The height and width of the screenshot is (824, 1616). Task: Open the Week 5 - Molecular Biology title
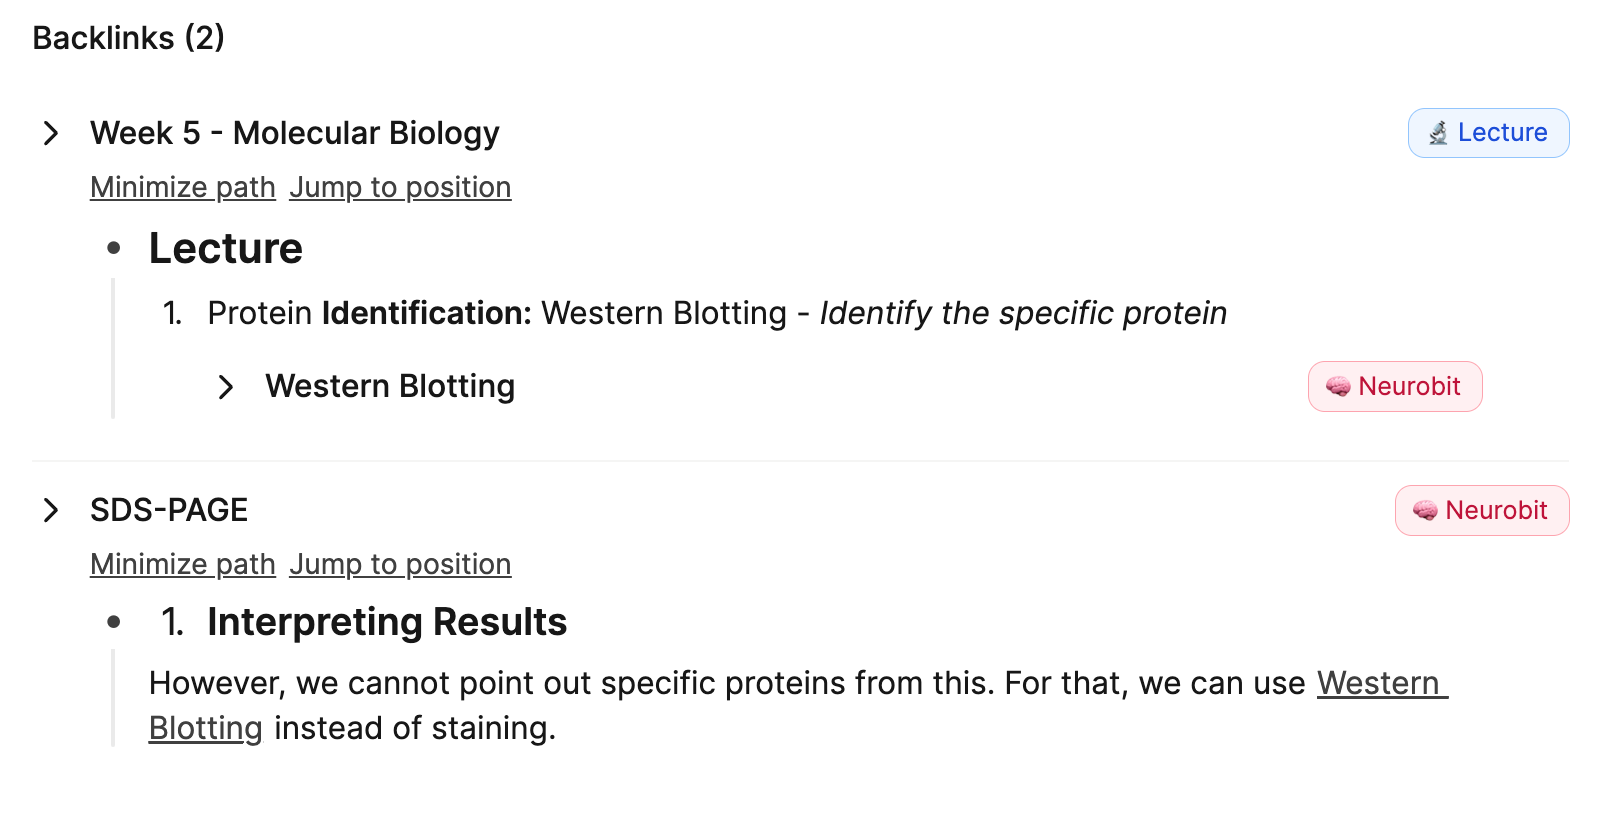point(295,133)
